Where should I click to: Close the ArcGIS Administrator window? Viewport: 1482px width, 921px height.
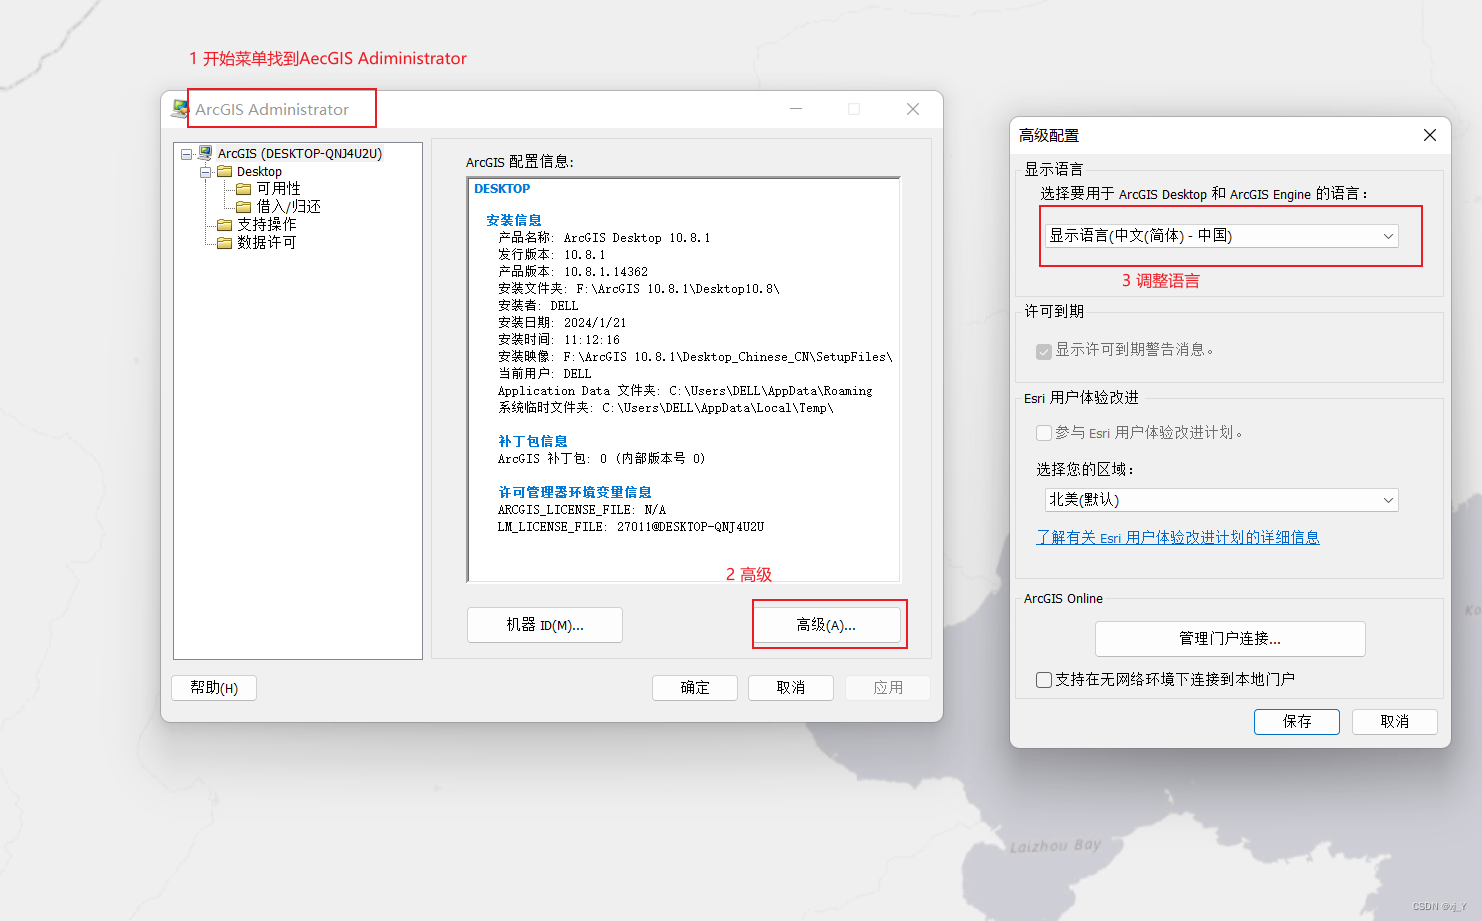click(x=913, y=109)
